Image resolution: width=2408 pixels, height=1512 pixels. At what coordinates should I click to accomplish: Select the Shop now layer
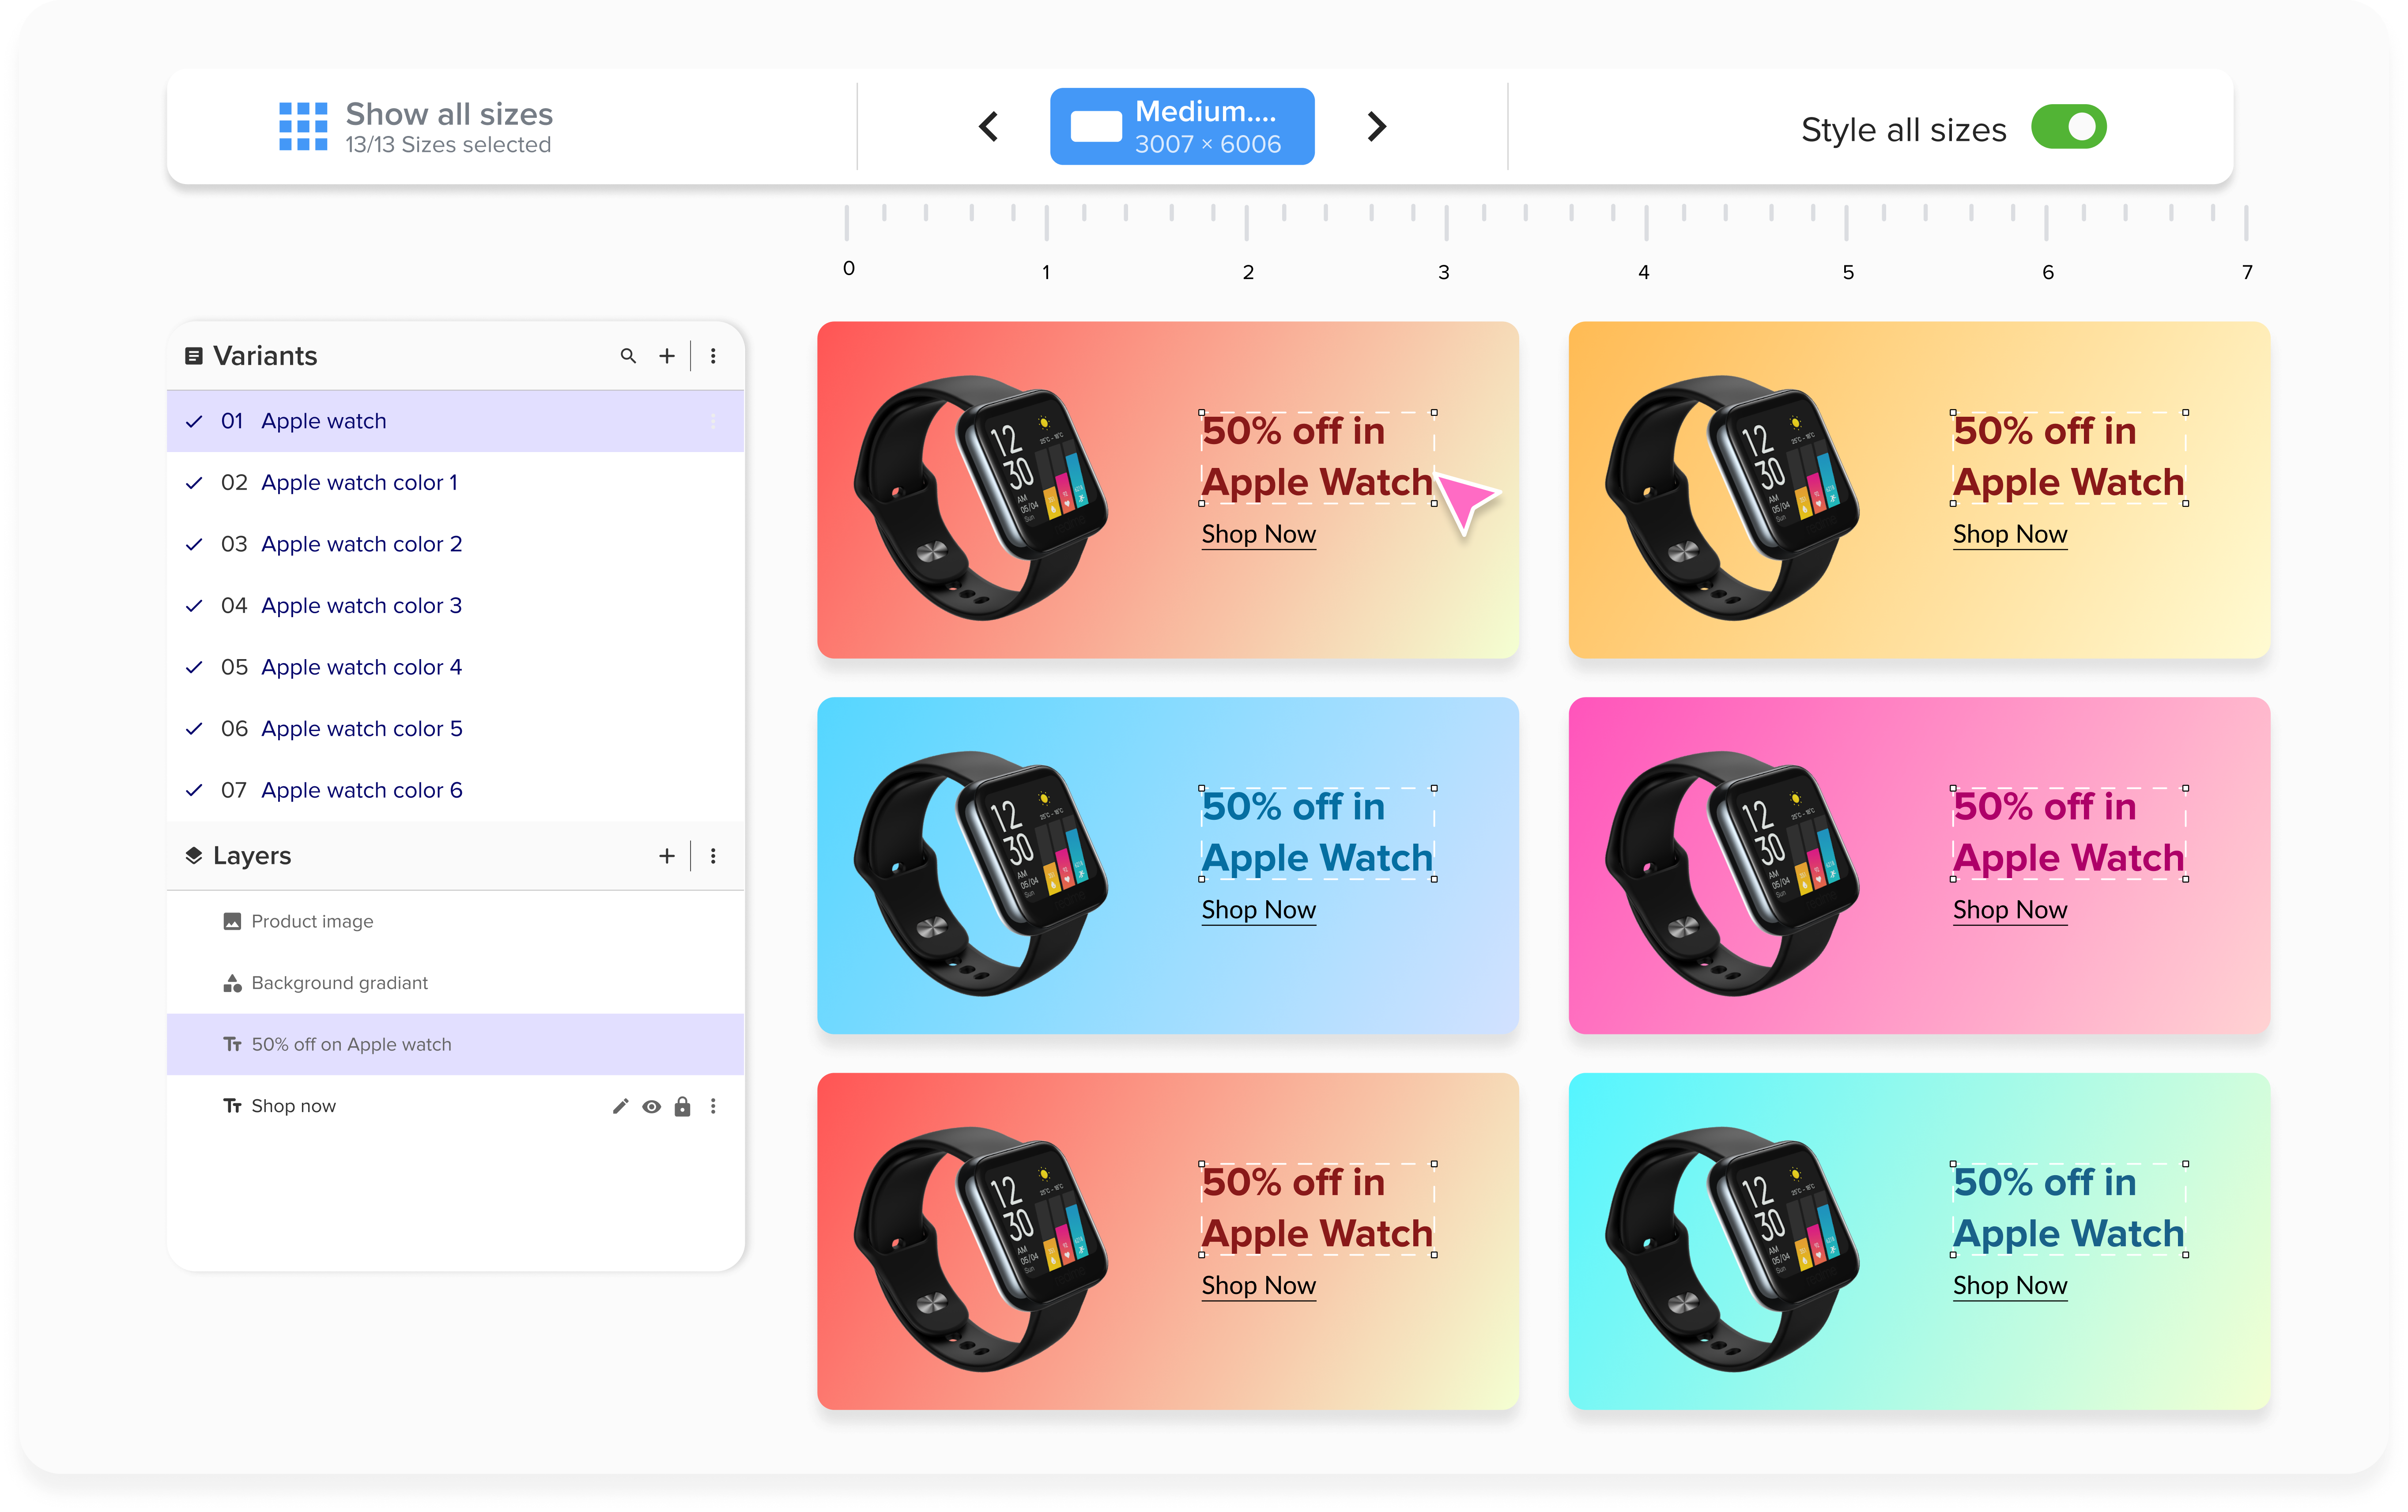click(455, 1106)
